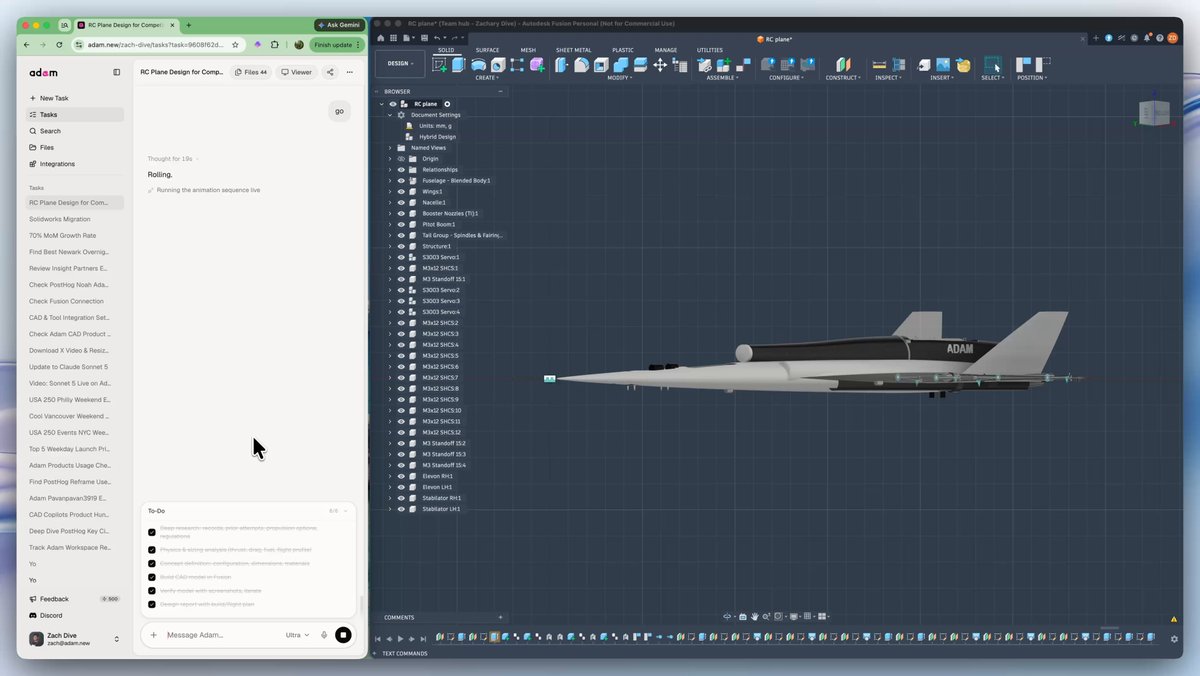Uncheck the Build CAD model in Fusion to-do

152,577
